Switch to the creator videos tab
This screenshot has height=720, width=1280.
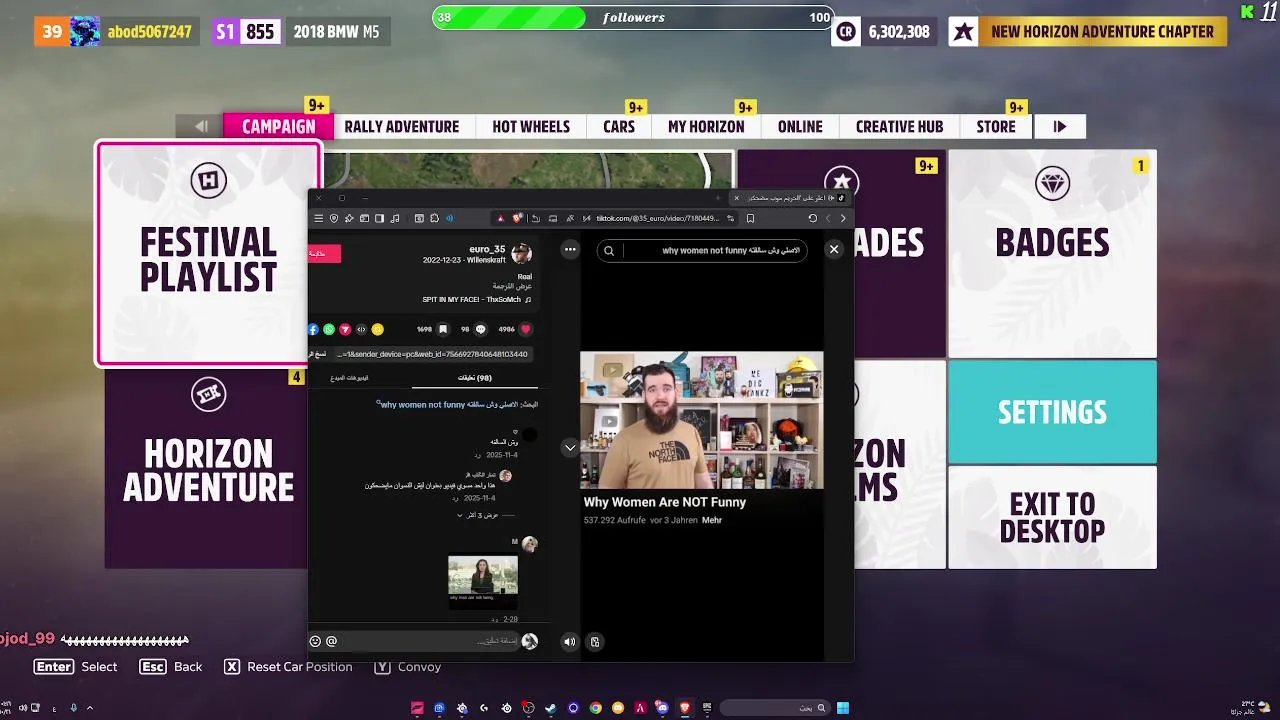[x=350, y=378]
